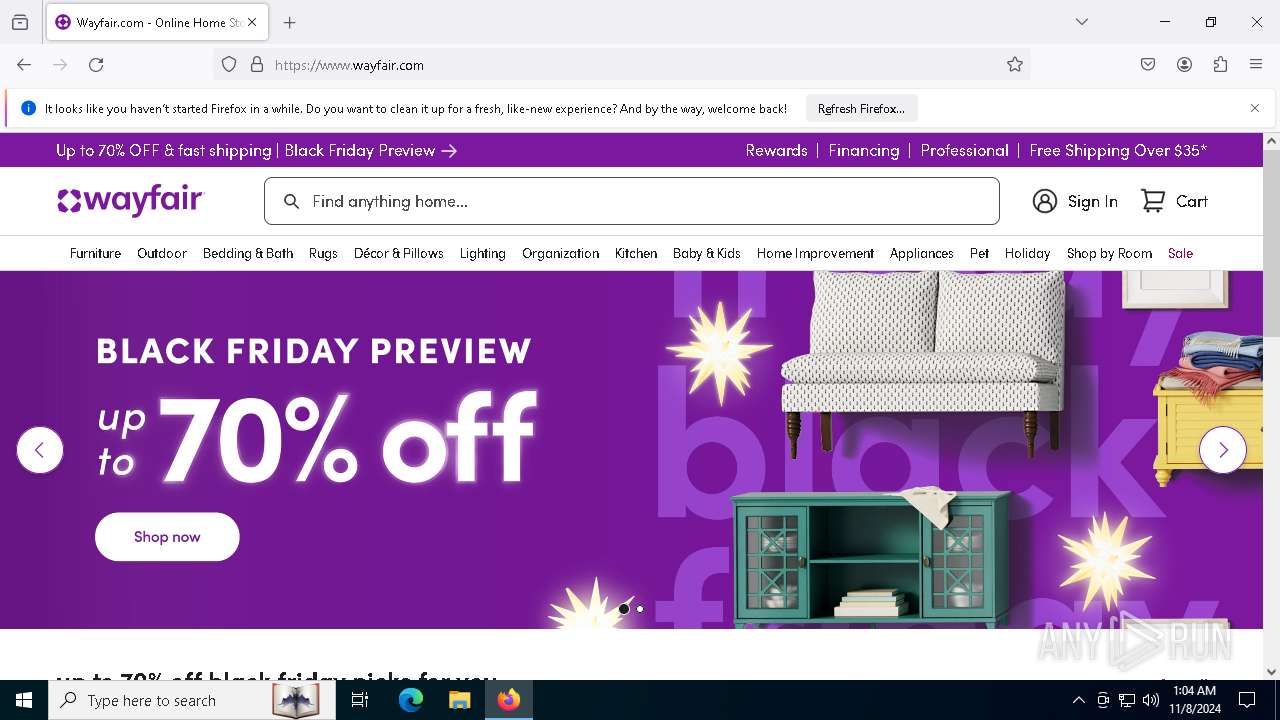1280x720 pixels.
Task: Open a new browser tab
Action: pyautogui.click(x=290, y=22)
